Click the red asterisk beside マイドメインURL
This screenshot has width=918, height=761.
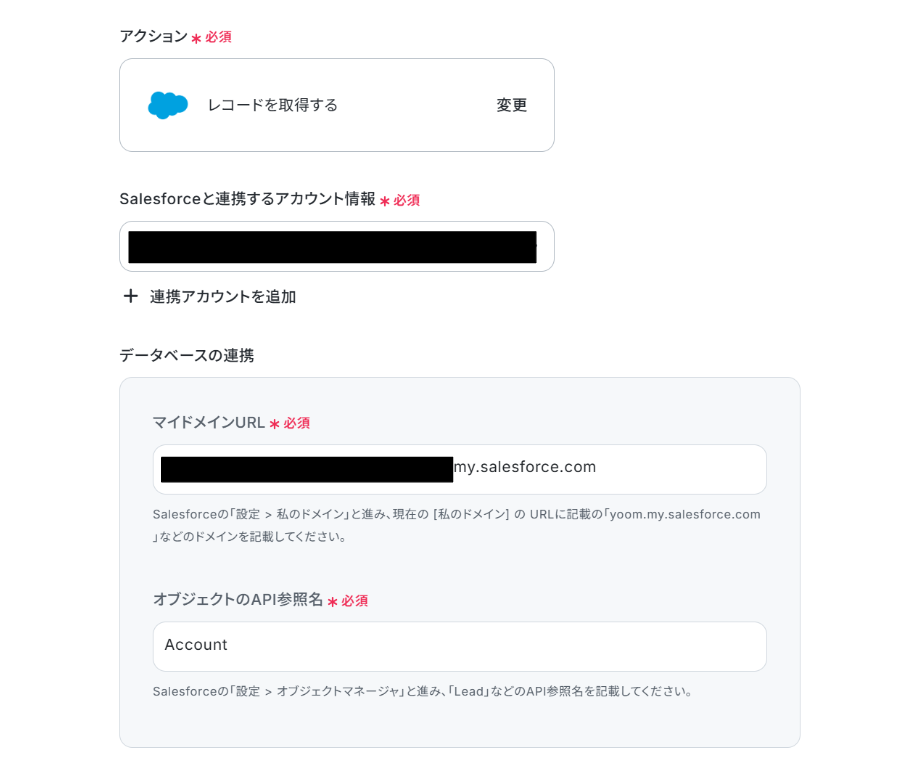[274, 424]
